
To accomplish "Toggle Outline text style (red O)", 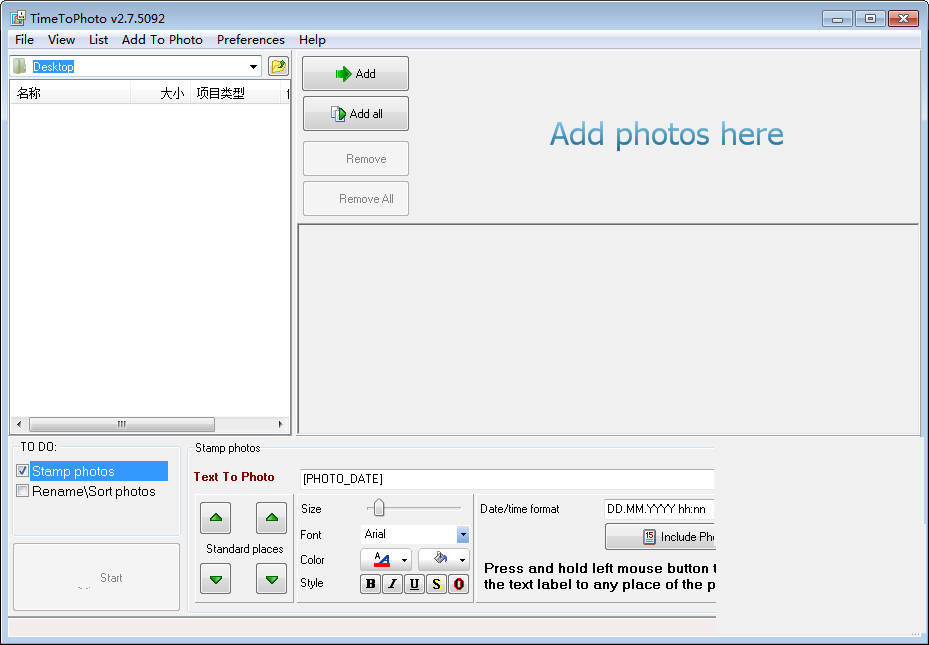I will click(x=458, y=584).
